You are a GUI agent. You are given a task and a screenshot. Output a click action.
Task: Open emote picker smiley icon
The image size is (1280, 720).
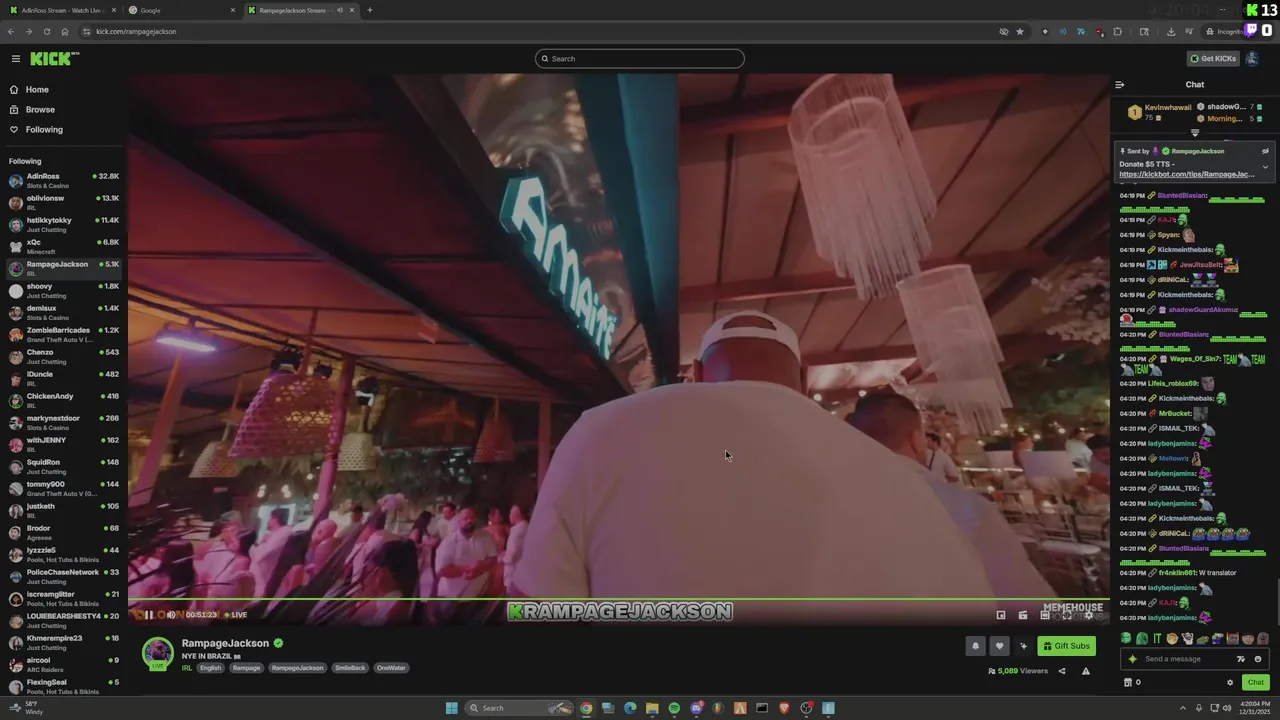tap(1257, 659)
